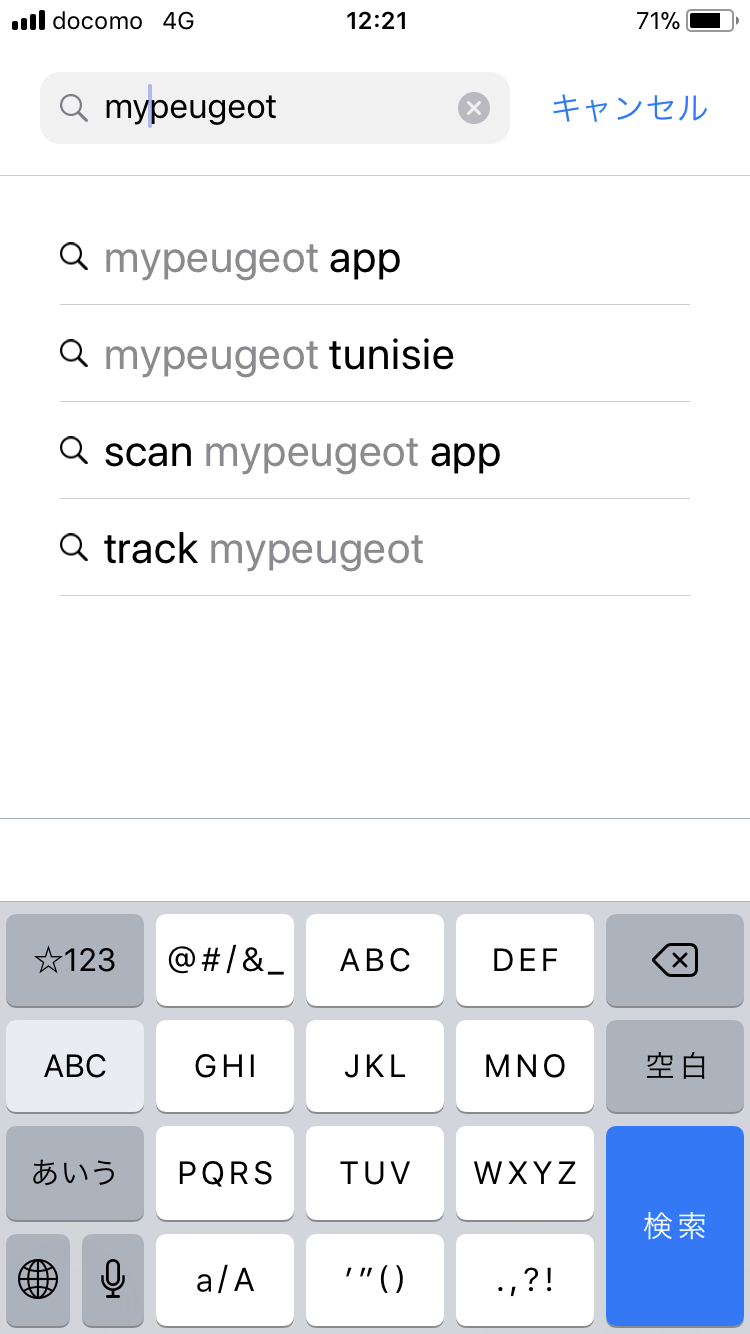Screen dimensions: 750x1334
Task: Tap the 空白 space key
Action: coord(675,1067)
